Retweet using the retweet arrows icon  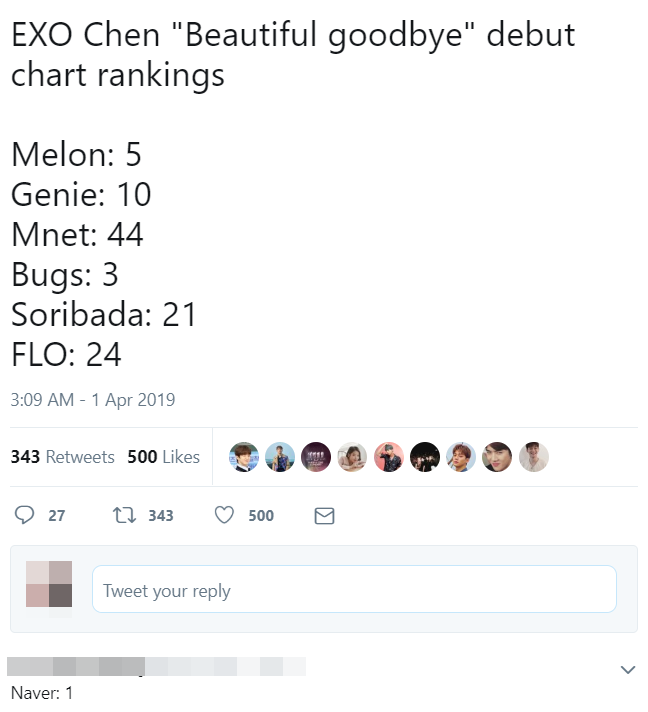click(x=124, y=515)
